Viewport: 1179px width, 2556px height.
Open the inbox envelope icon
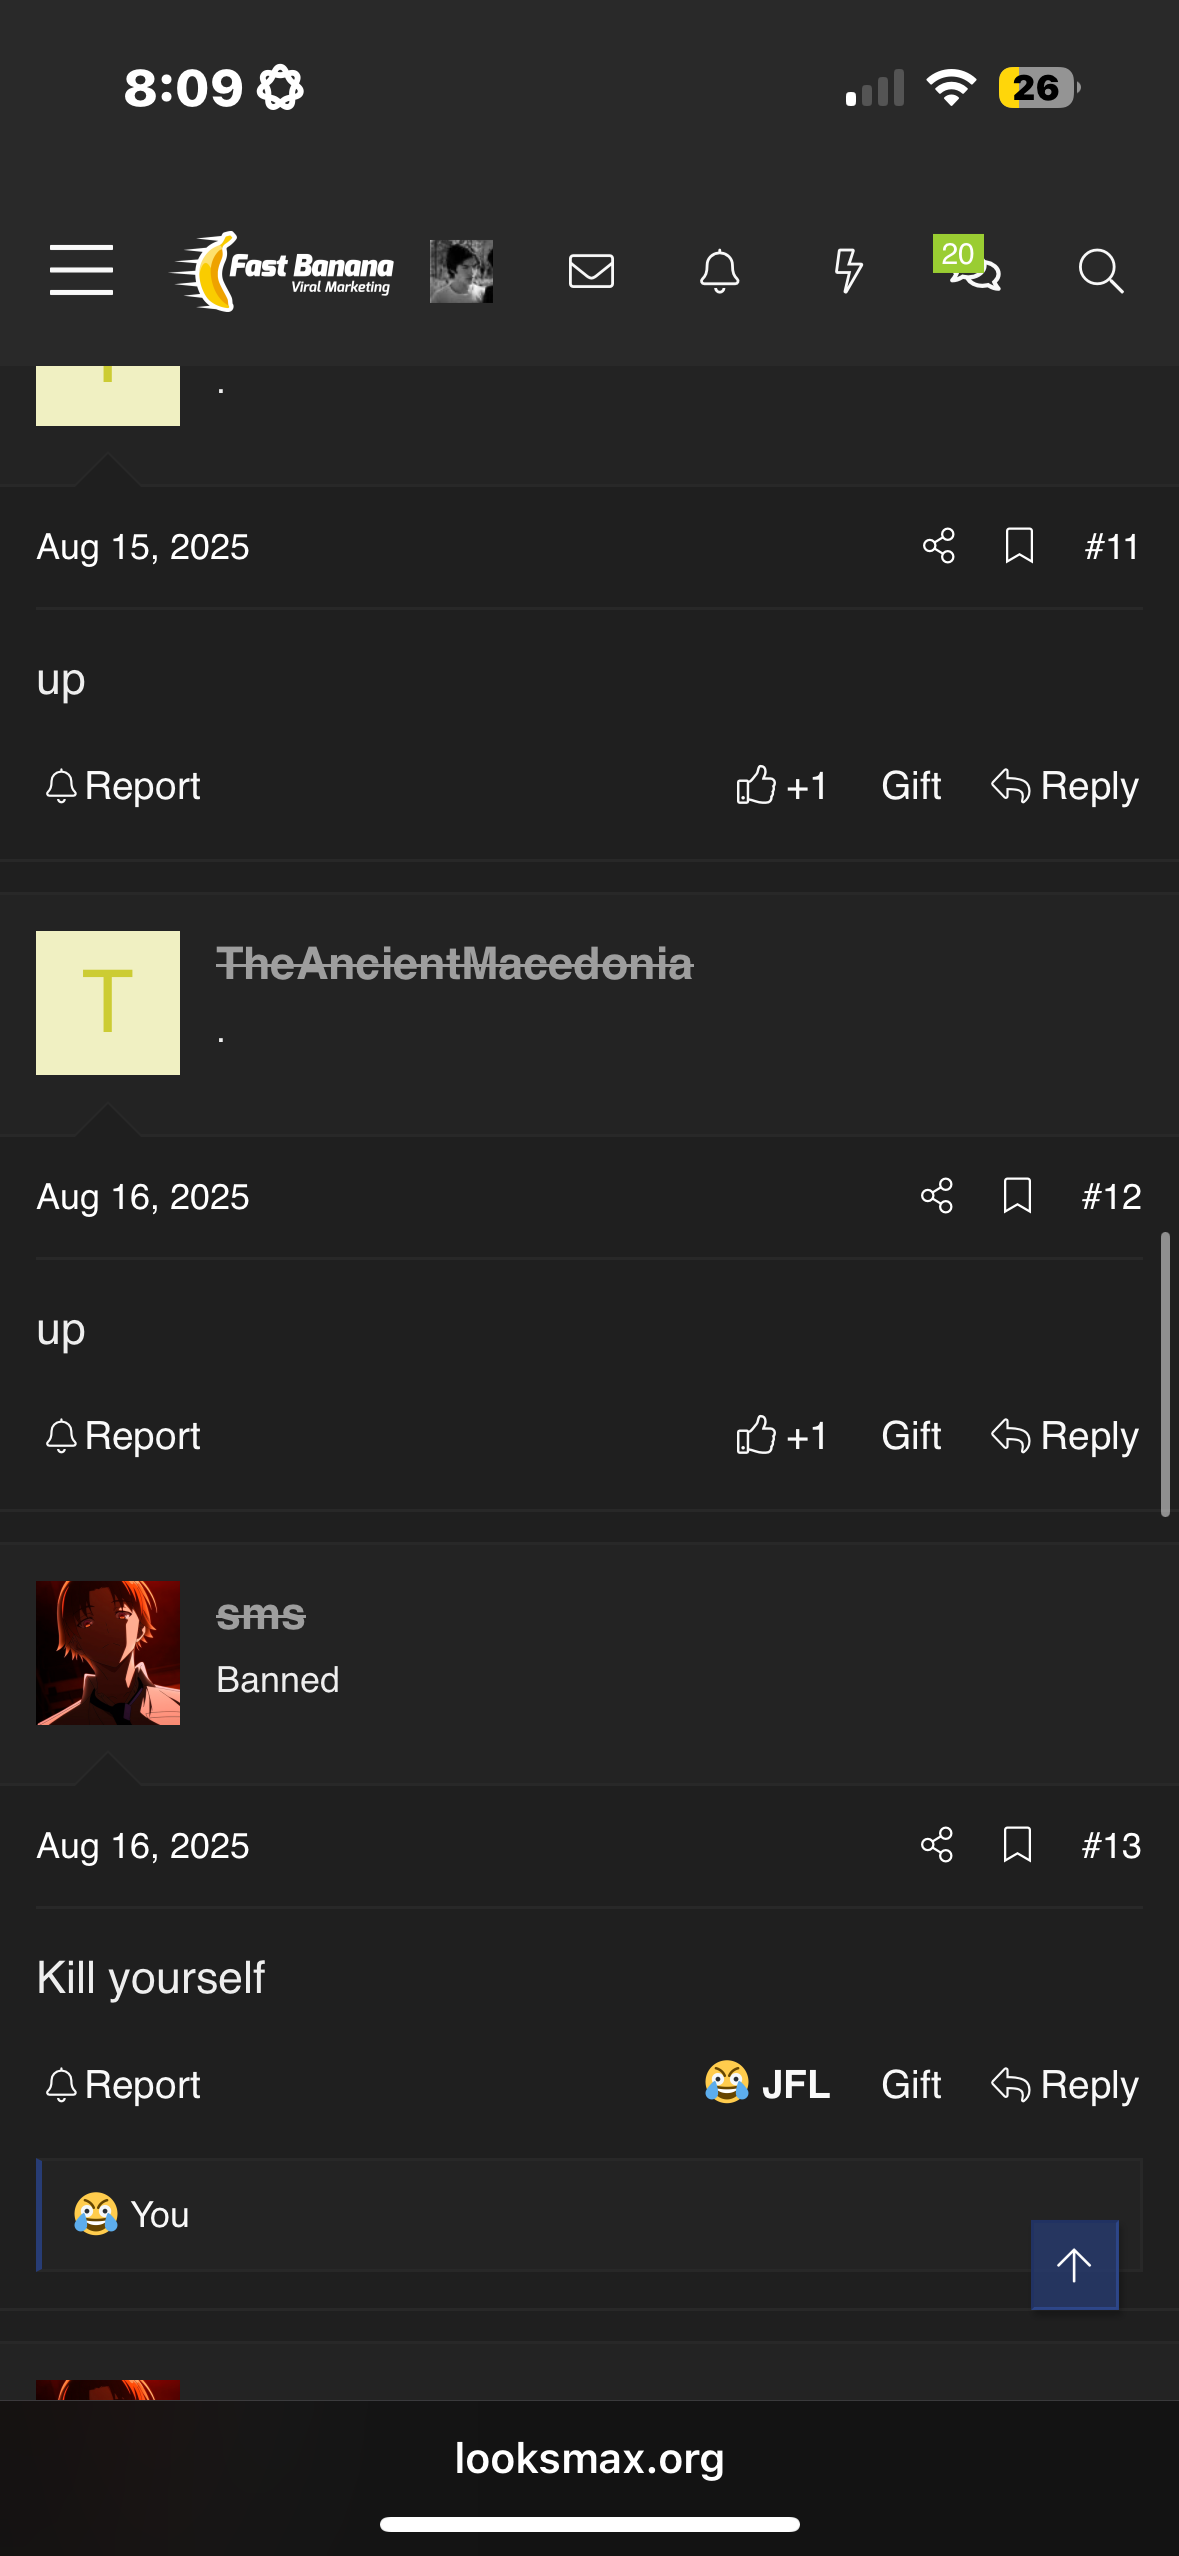pos(591,270)
